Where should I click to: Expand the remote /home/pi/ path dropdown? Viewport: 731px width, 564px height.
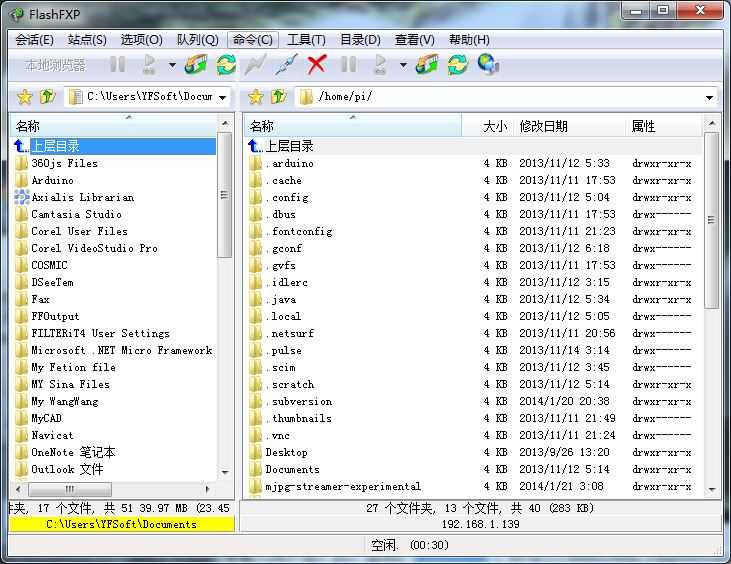(709, 97)
